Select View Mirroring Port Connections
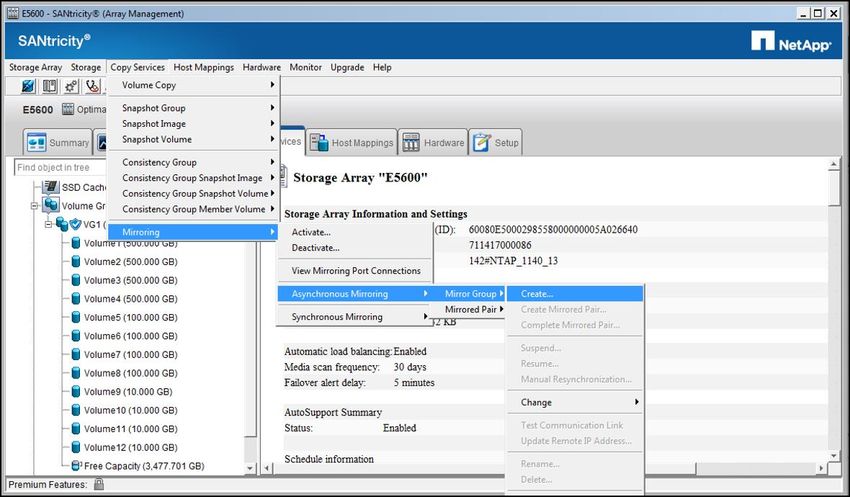 [x=355, y=270]
